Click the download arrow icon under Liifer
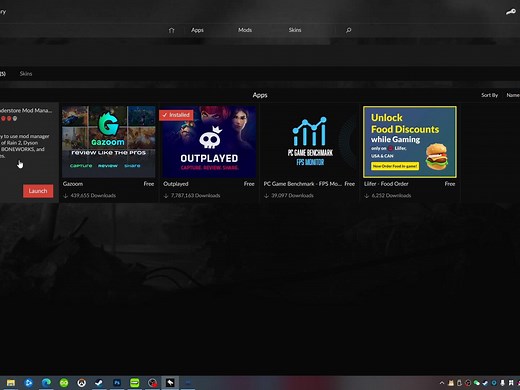 (367, 196)
